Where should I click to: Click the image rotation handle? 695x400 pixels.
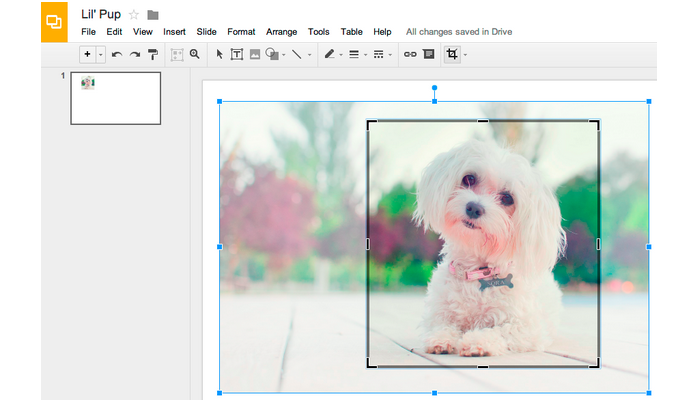[x=434, y=88]
